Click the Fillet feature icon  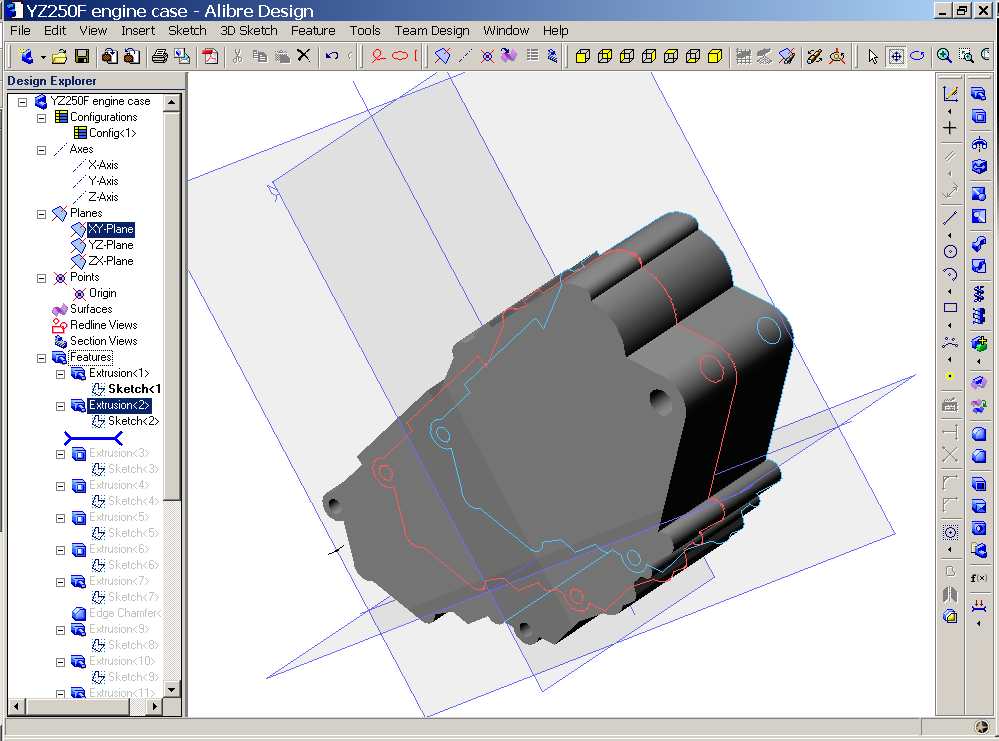[x=979, y=435]
